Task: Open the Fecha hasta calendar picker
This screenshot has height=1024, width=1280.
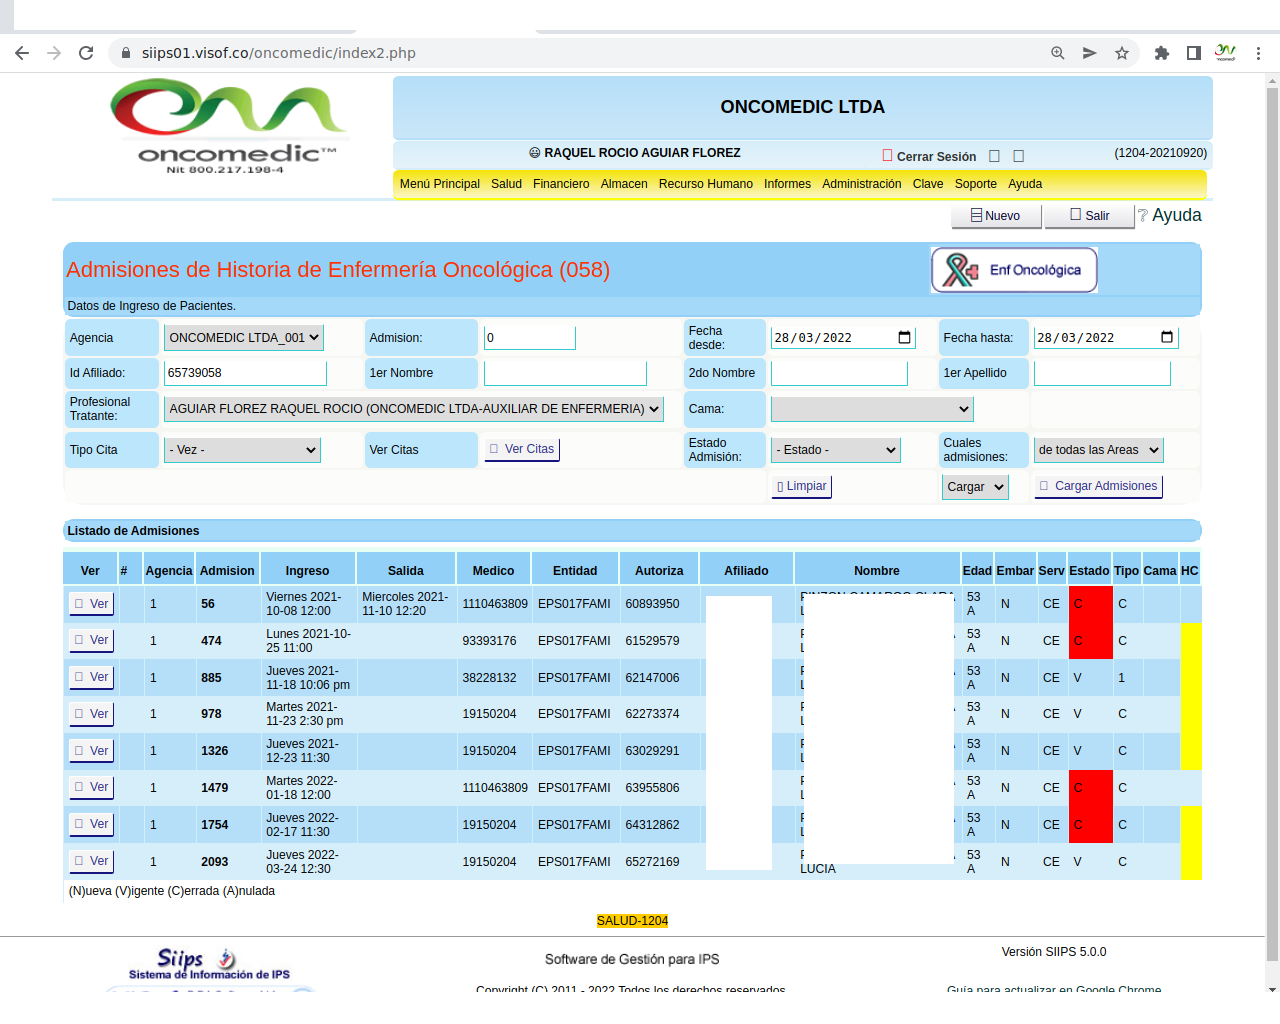Action: 1166,338
